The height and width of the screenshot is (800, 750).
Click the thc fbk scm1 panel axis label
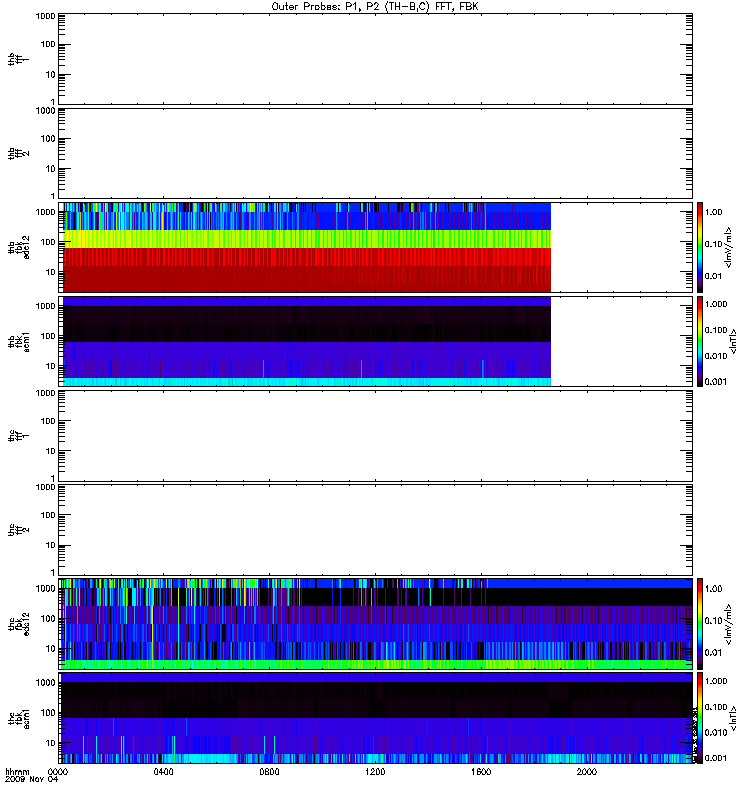[x=19, y=718]
